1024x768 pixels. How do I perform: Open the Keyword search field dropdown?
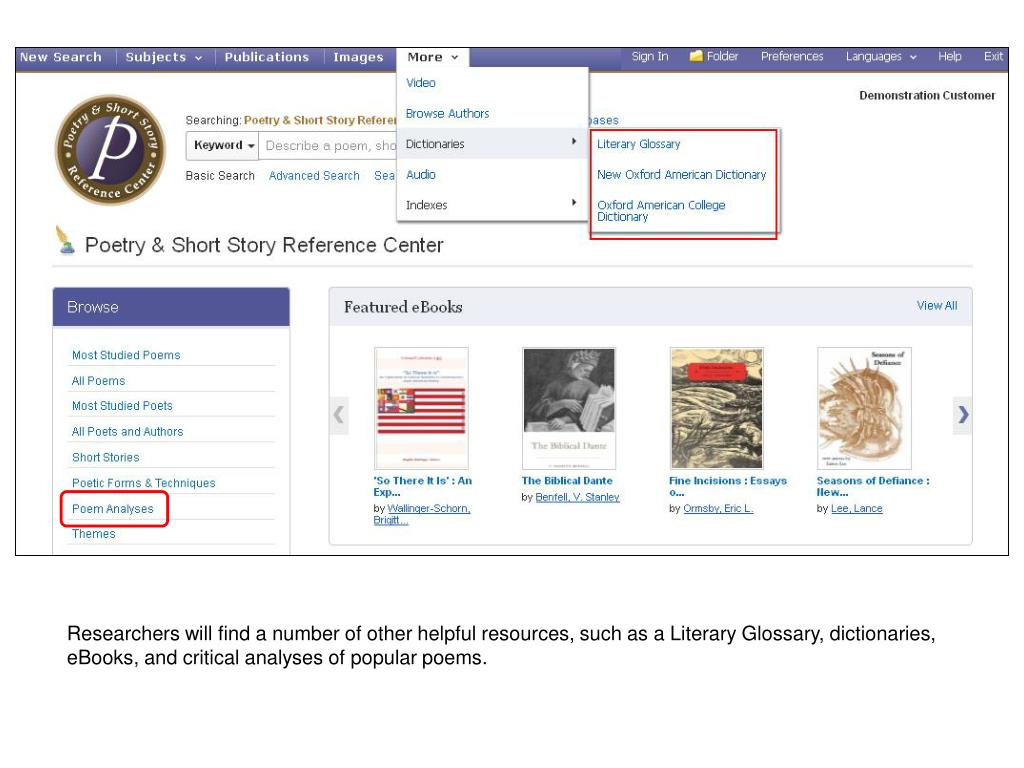pos(223,145)
